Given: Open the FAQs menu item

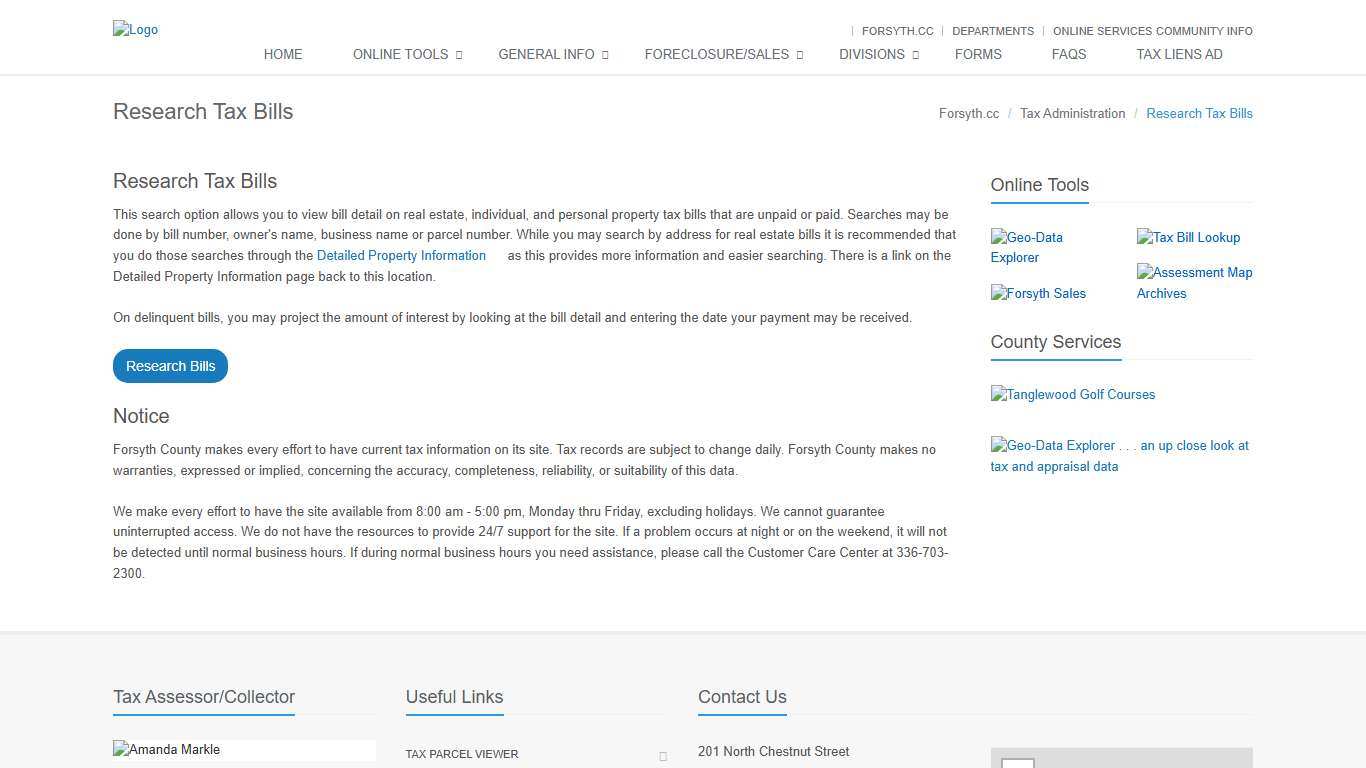Looking at the screenshot, I should (x=1068, y=55).
